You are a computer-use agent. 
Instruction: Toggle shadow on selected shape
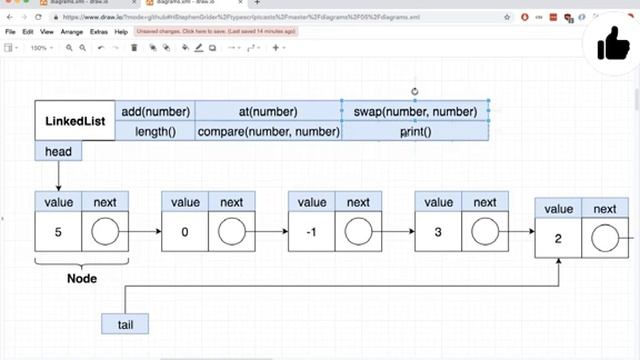pos(213,48)
